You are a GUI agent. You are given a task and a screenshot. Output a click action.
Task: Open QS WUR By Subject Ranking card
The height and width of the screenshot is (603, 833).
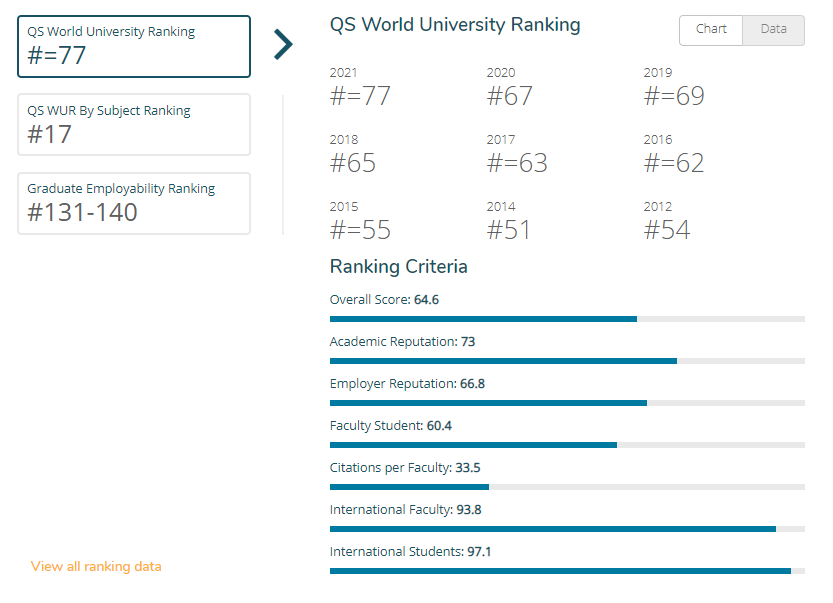coord(134,125)
